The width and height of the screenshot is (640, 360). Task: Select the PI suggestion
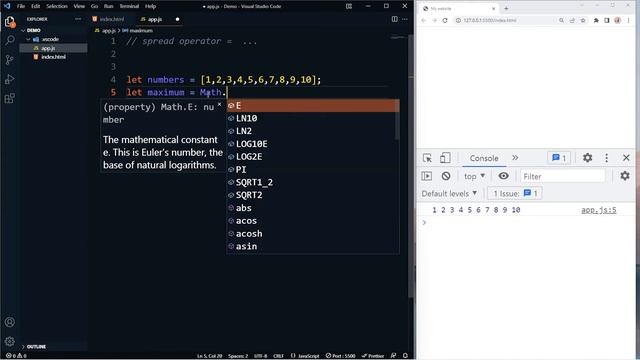tap(313, 169)
